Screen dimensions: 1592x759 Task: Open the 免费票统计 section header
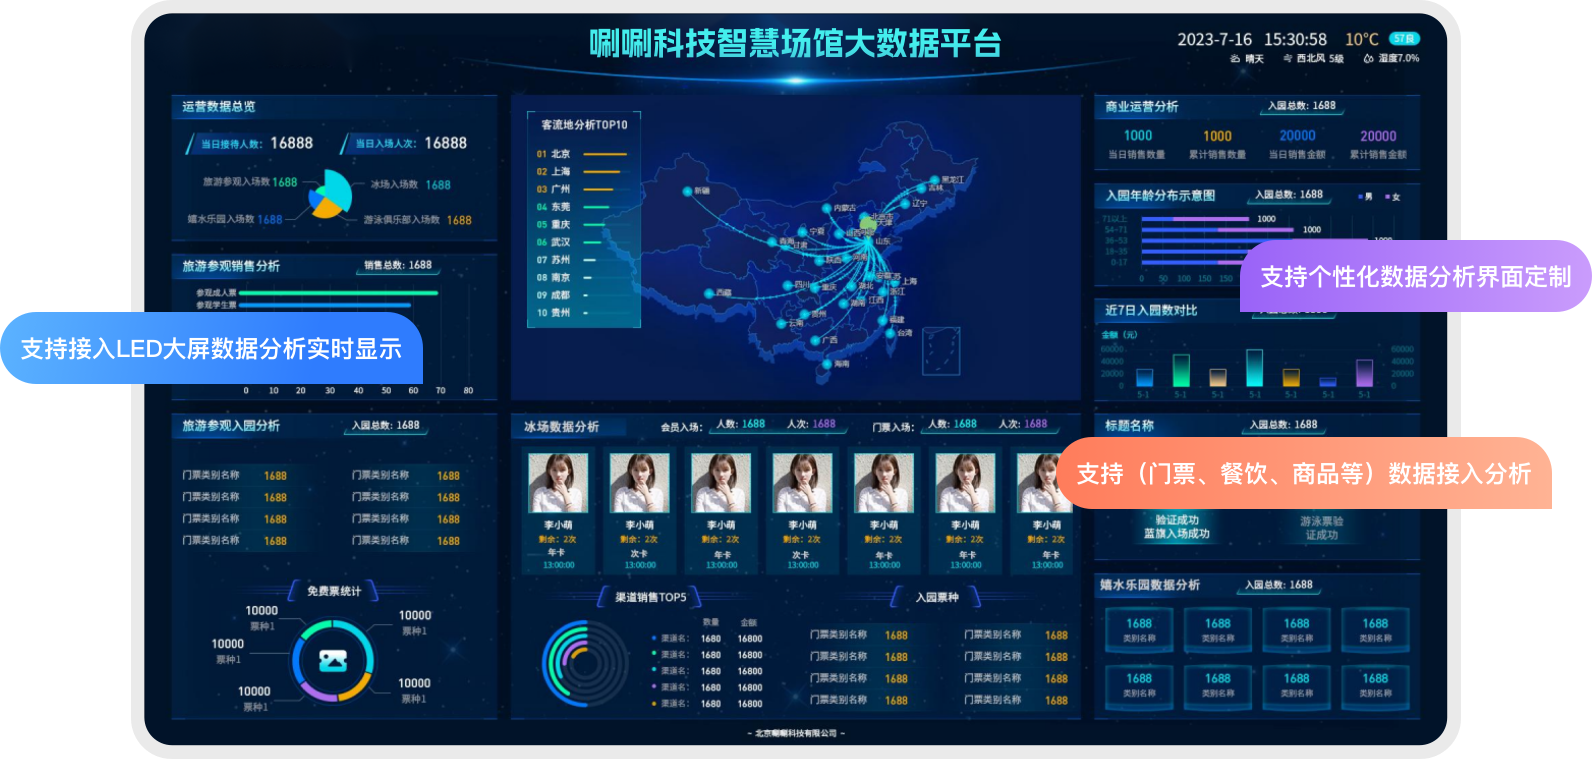click(334, 591)
